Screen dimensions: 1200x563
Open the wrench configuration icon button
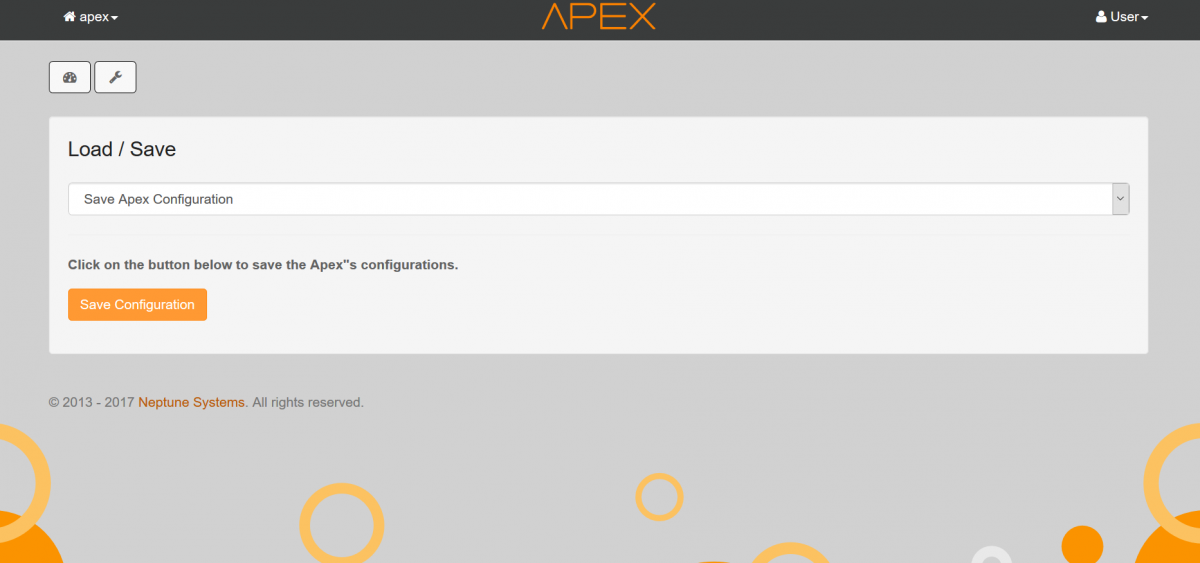pos(115,77)
